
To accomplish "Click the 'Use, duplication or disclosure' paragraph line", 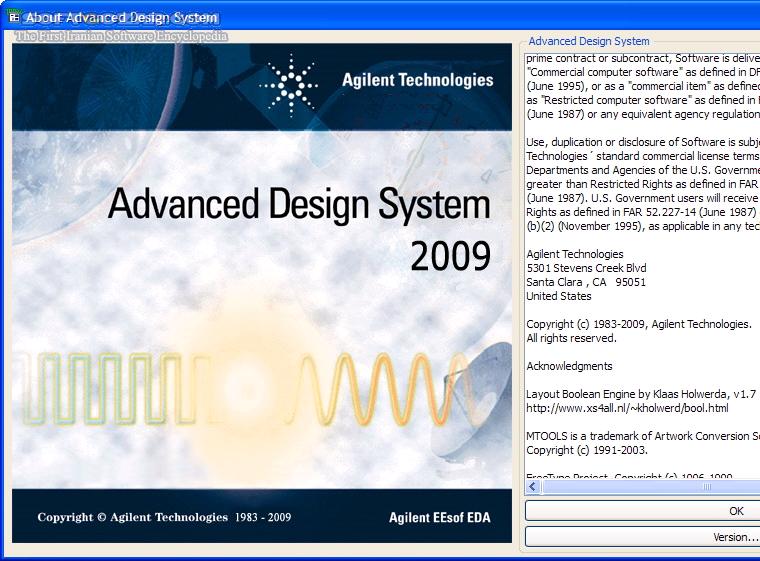I will click(x=643, y=142).
